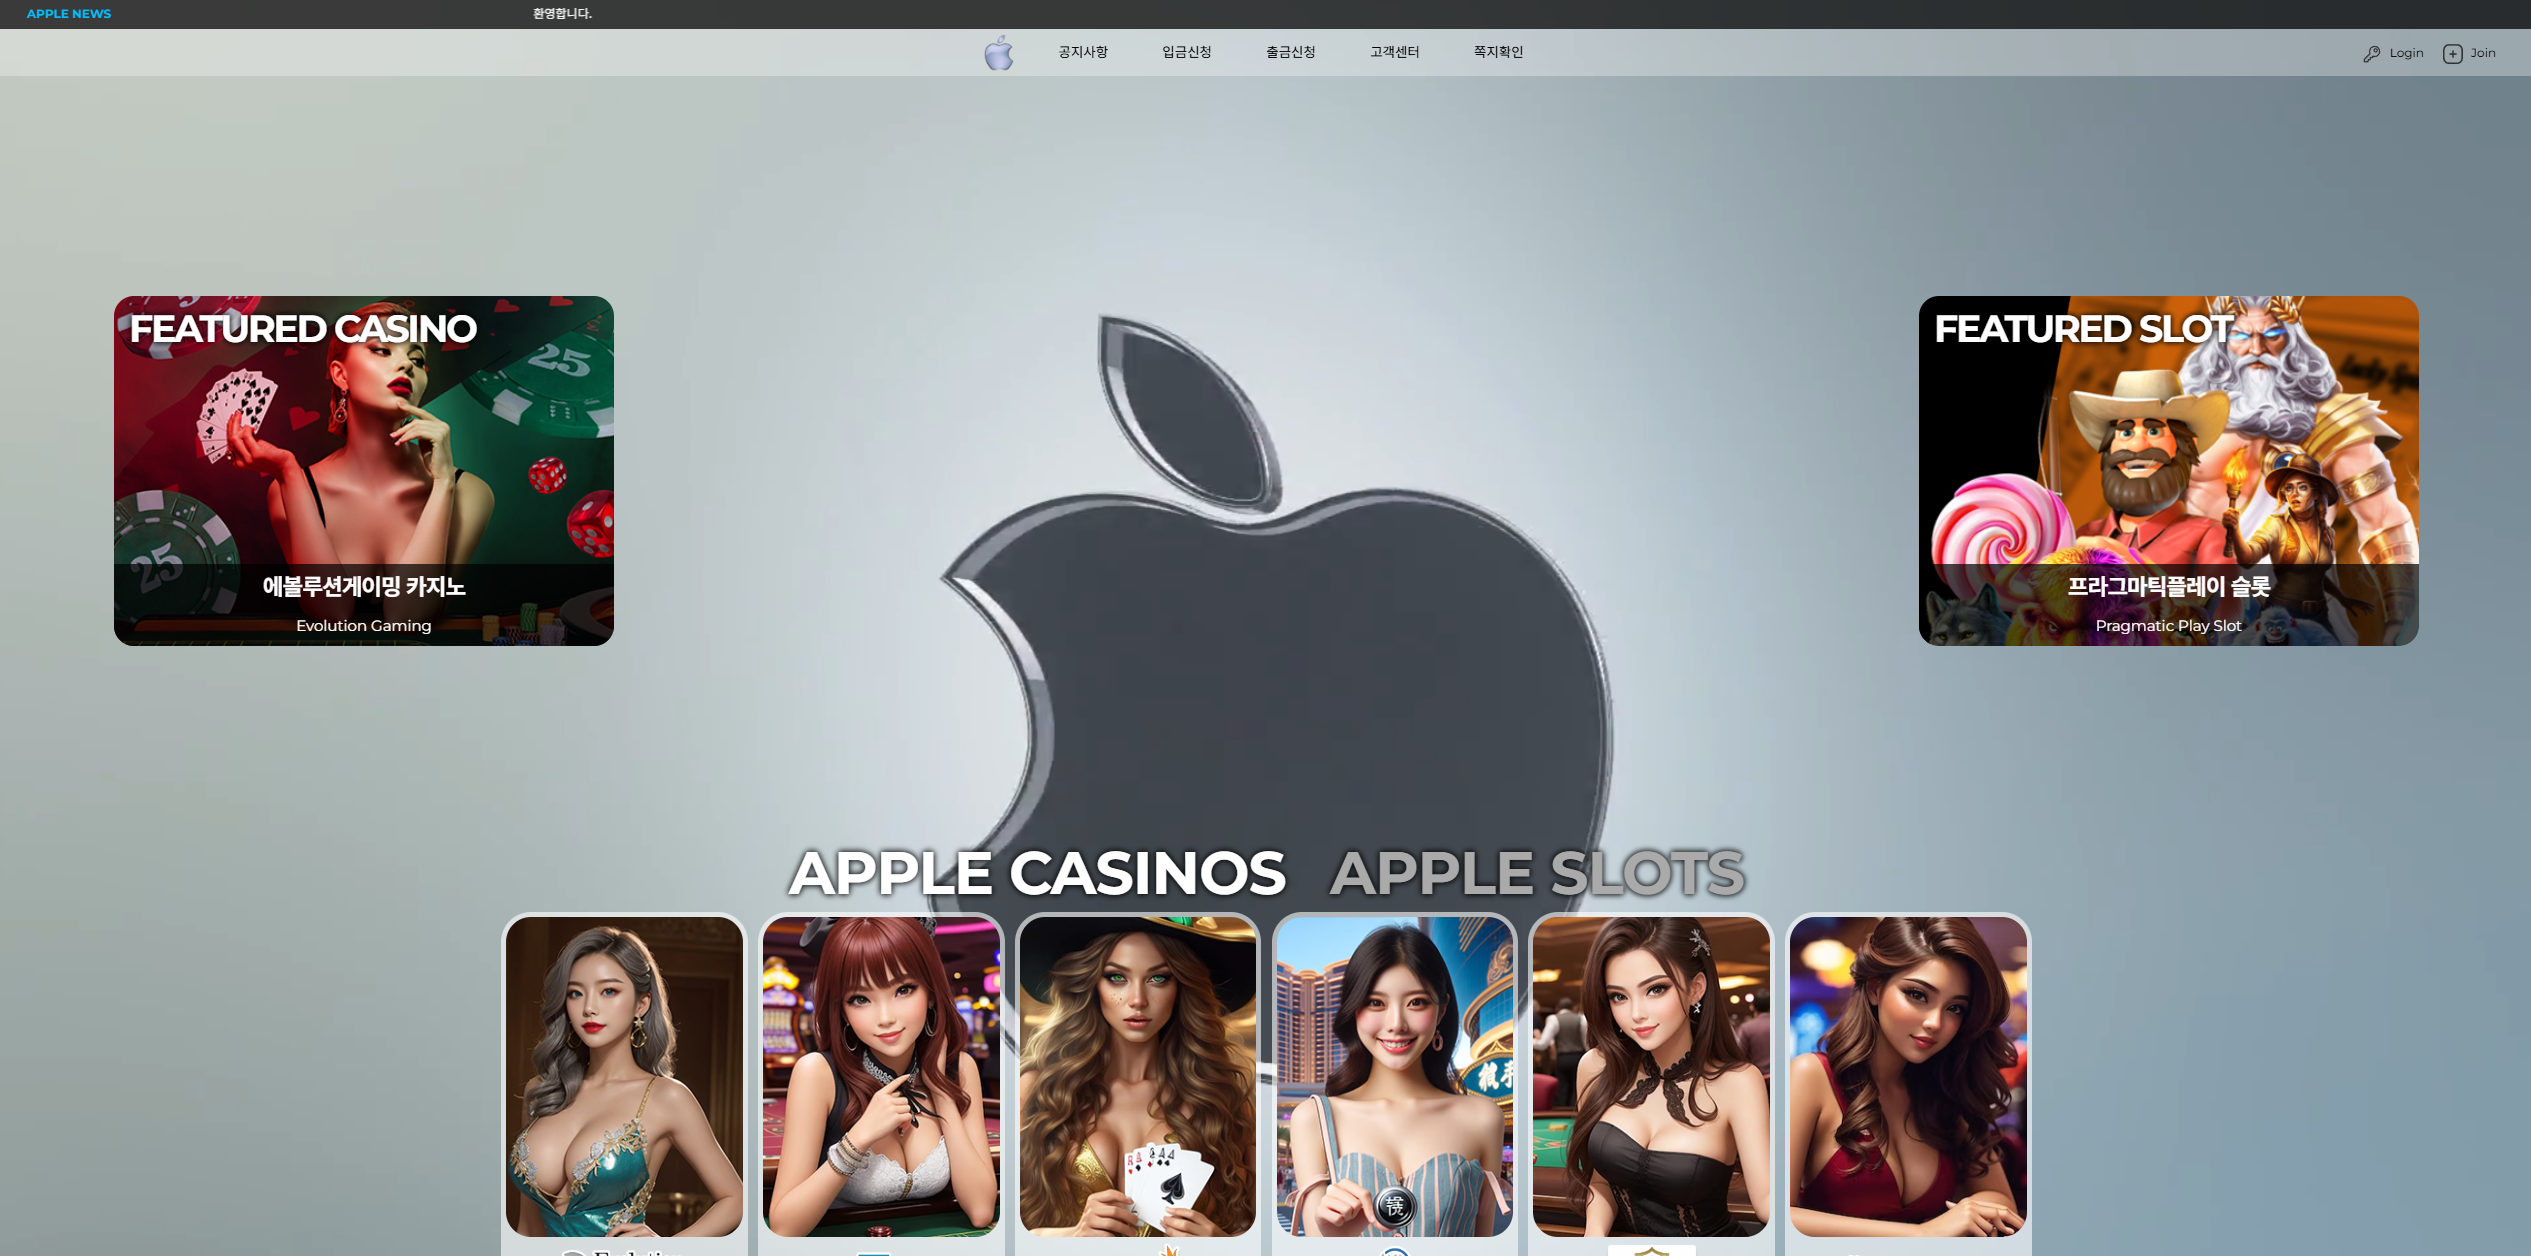2531x1256 pixels.
Task: Switch to the APPLE SLOTS tab
Action: [x=1537, y=873]
